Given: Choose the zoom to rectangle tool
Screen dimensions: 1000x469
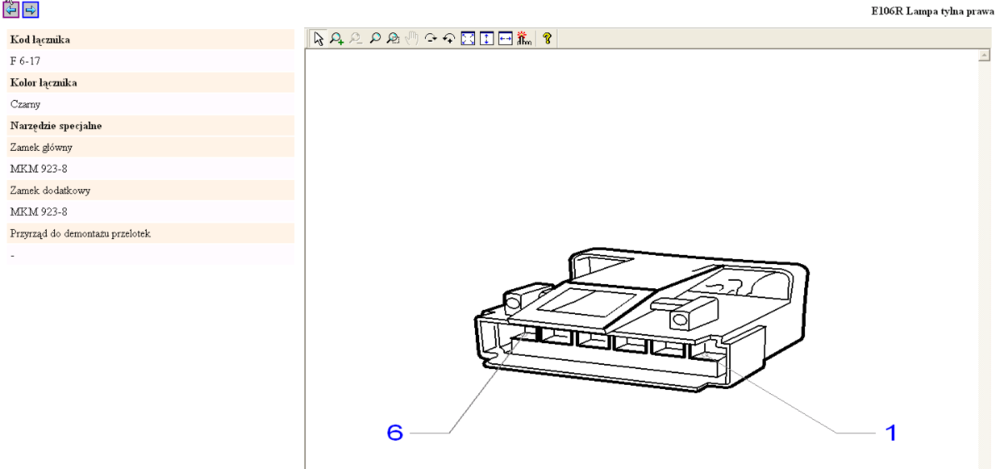Looking at the screenshot, I should [393, 38].
